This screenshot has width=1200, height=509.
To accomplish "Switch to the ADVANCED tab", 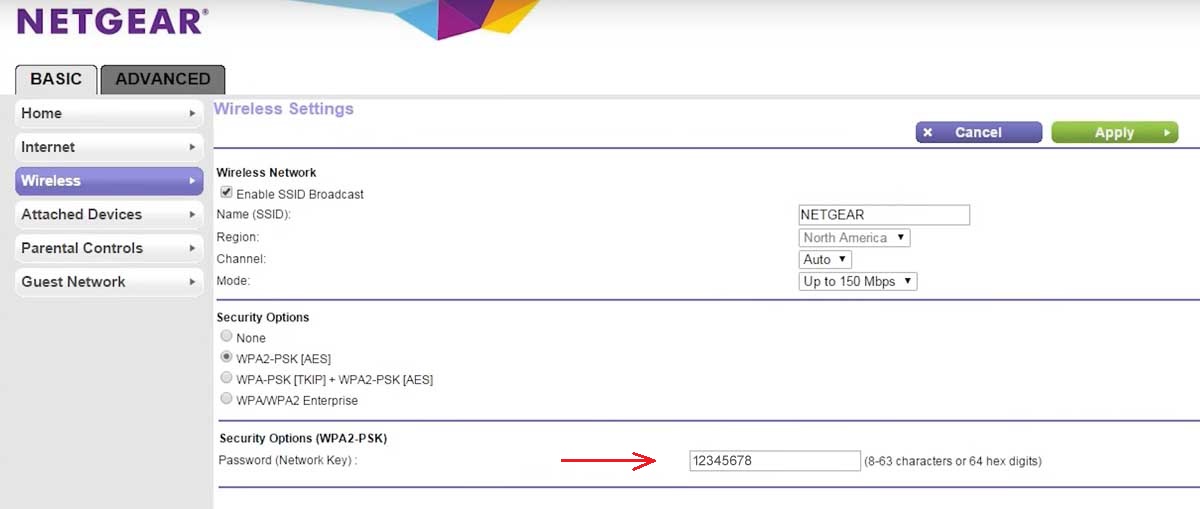I will (x=163, y=79).
